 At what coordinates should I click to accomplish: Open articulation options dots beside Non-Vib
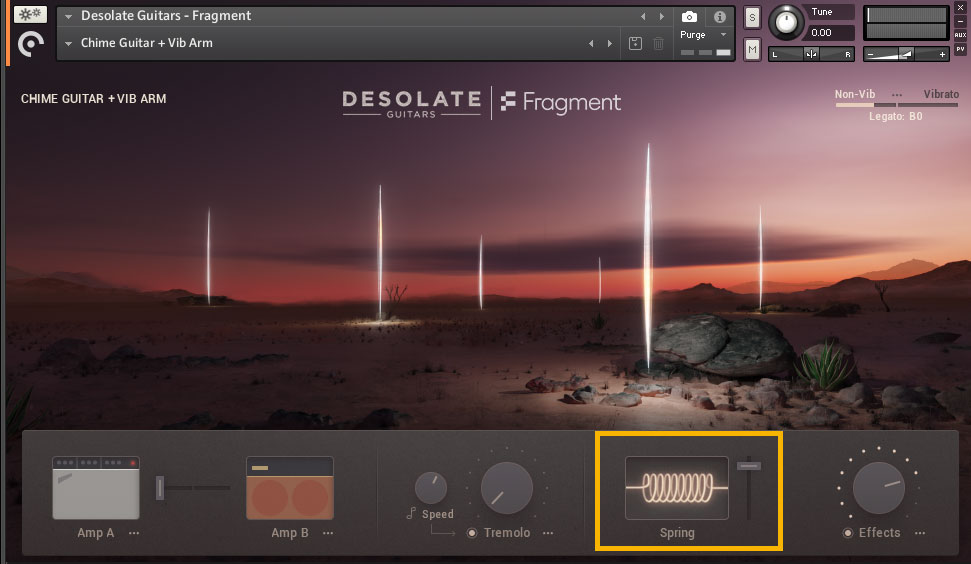tap(897, 95)
